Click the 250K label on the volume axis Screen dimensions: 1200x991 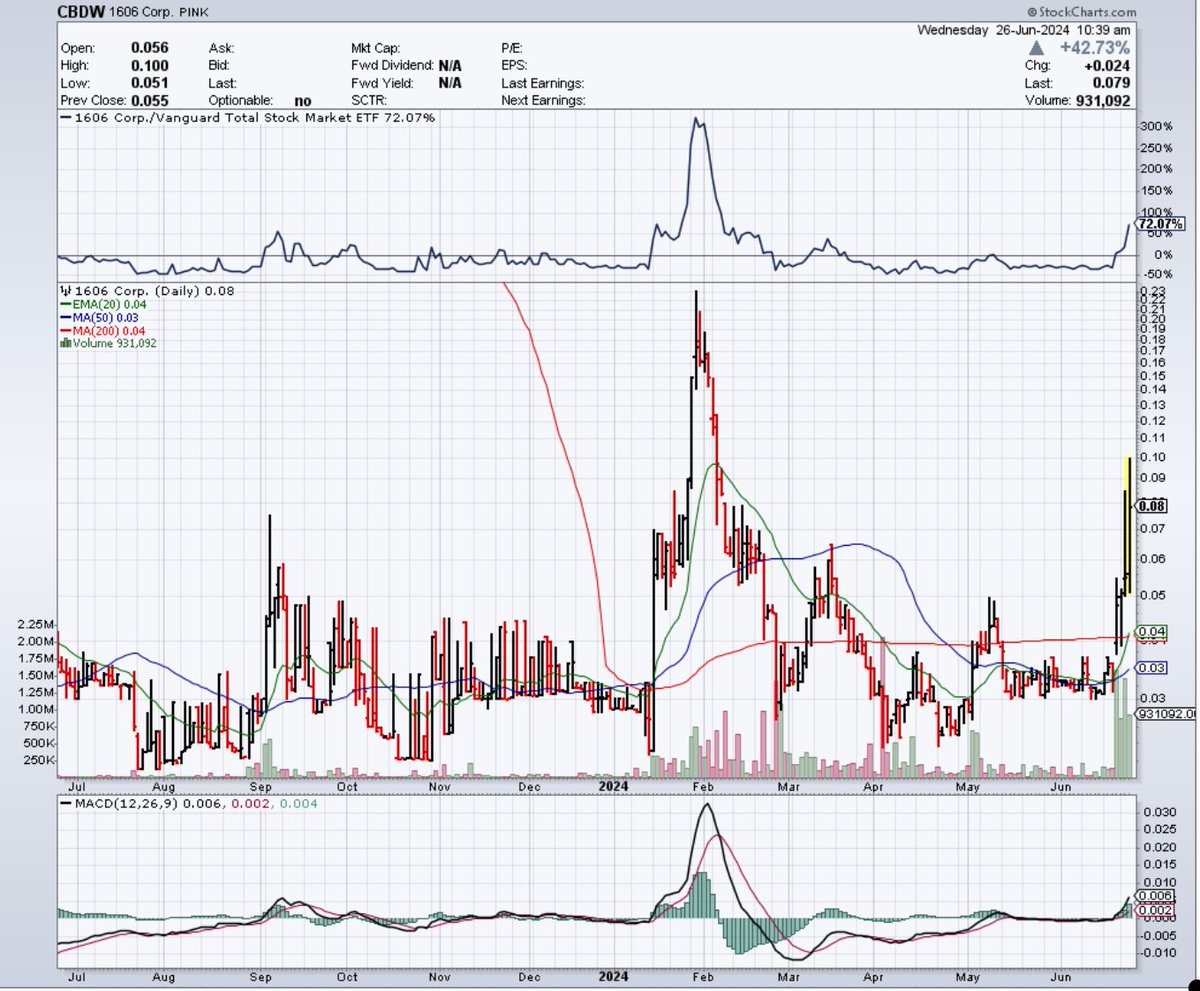pyautogui.click(x=41, y=760)
